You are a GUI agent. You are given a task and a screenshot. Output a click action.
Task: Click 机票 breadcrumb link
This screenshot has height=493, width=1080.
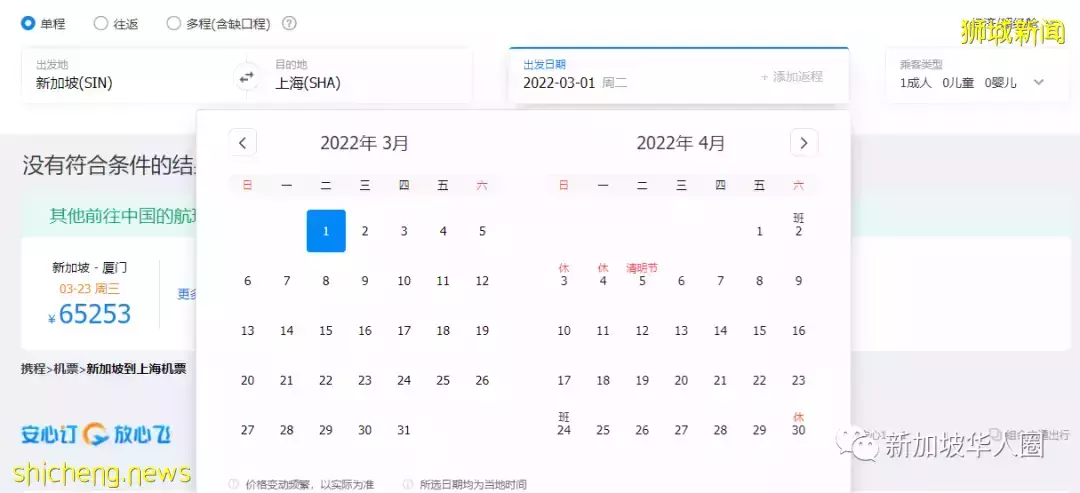[66, 368]
